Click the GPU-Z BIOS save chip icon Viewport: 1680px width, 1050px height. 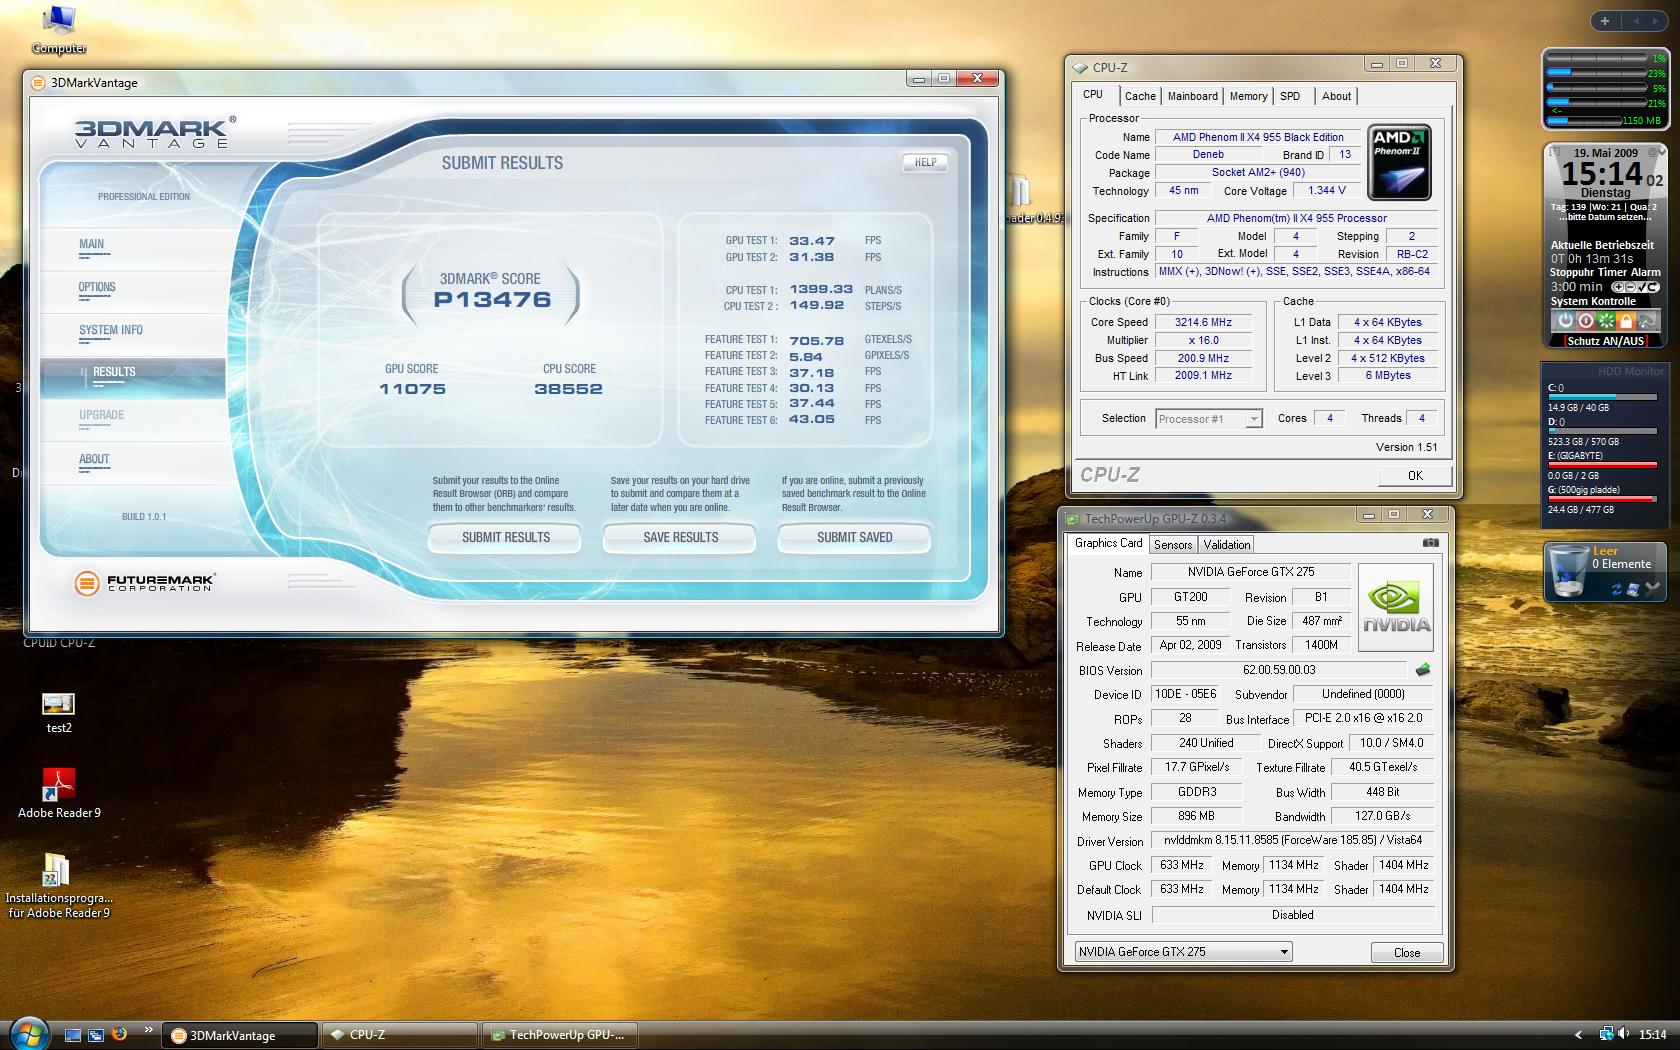[x=1423, y=670]
